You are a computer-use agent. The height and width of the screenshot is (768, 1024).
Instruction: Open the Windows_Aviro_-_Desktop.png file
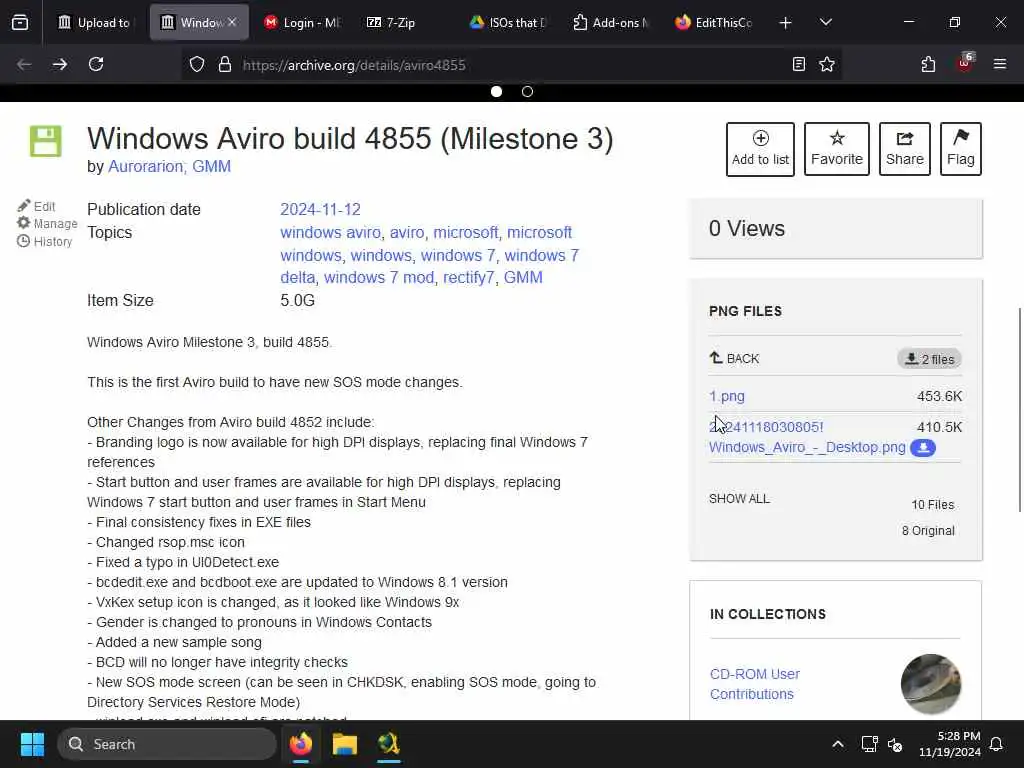pos(807,437)
